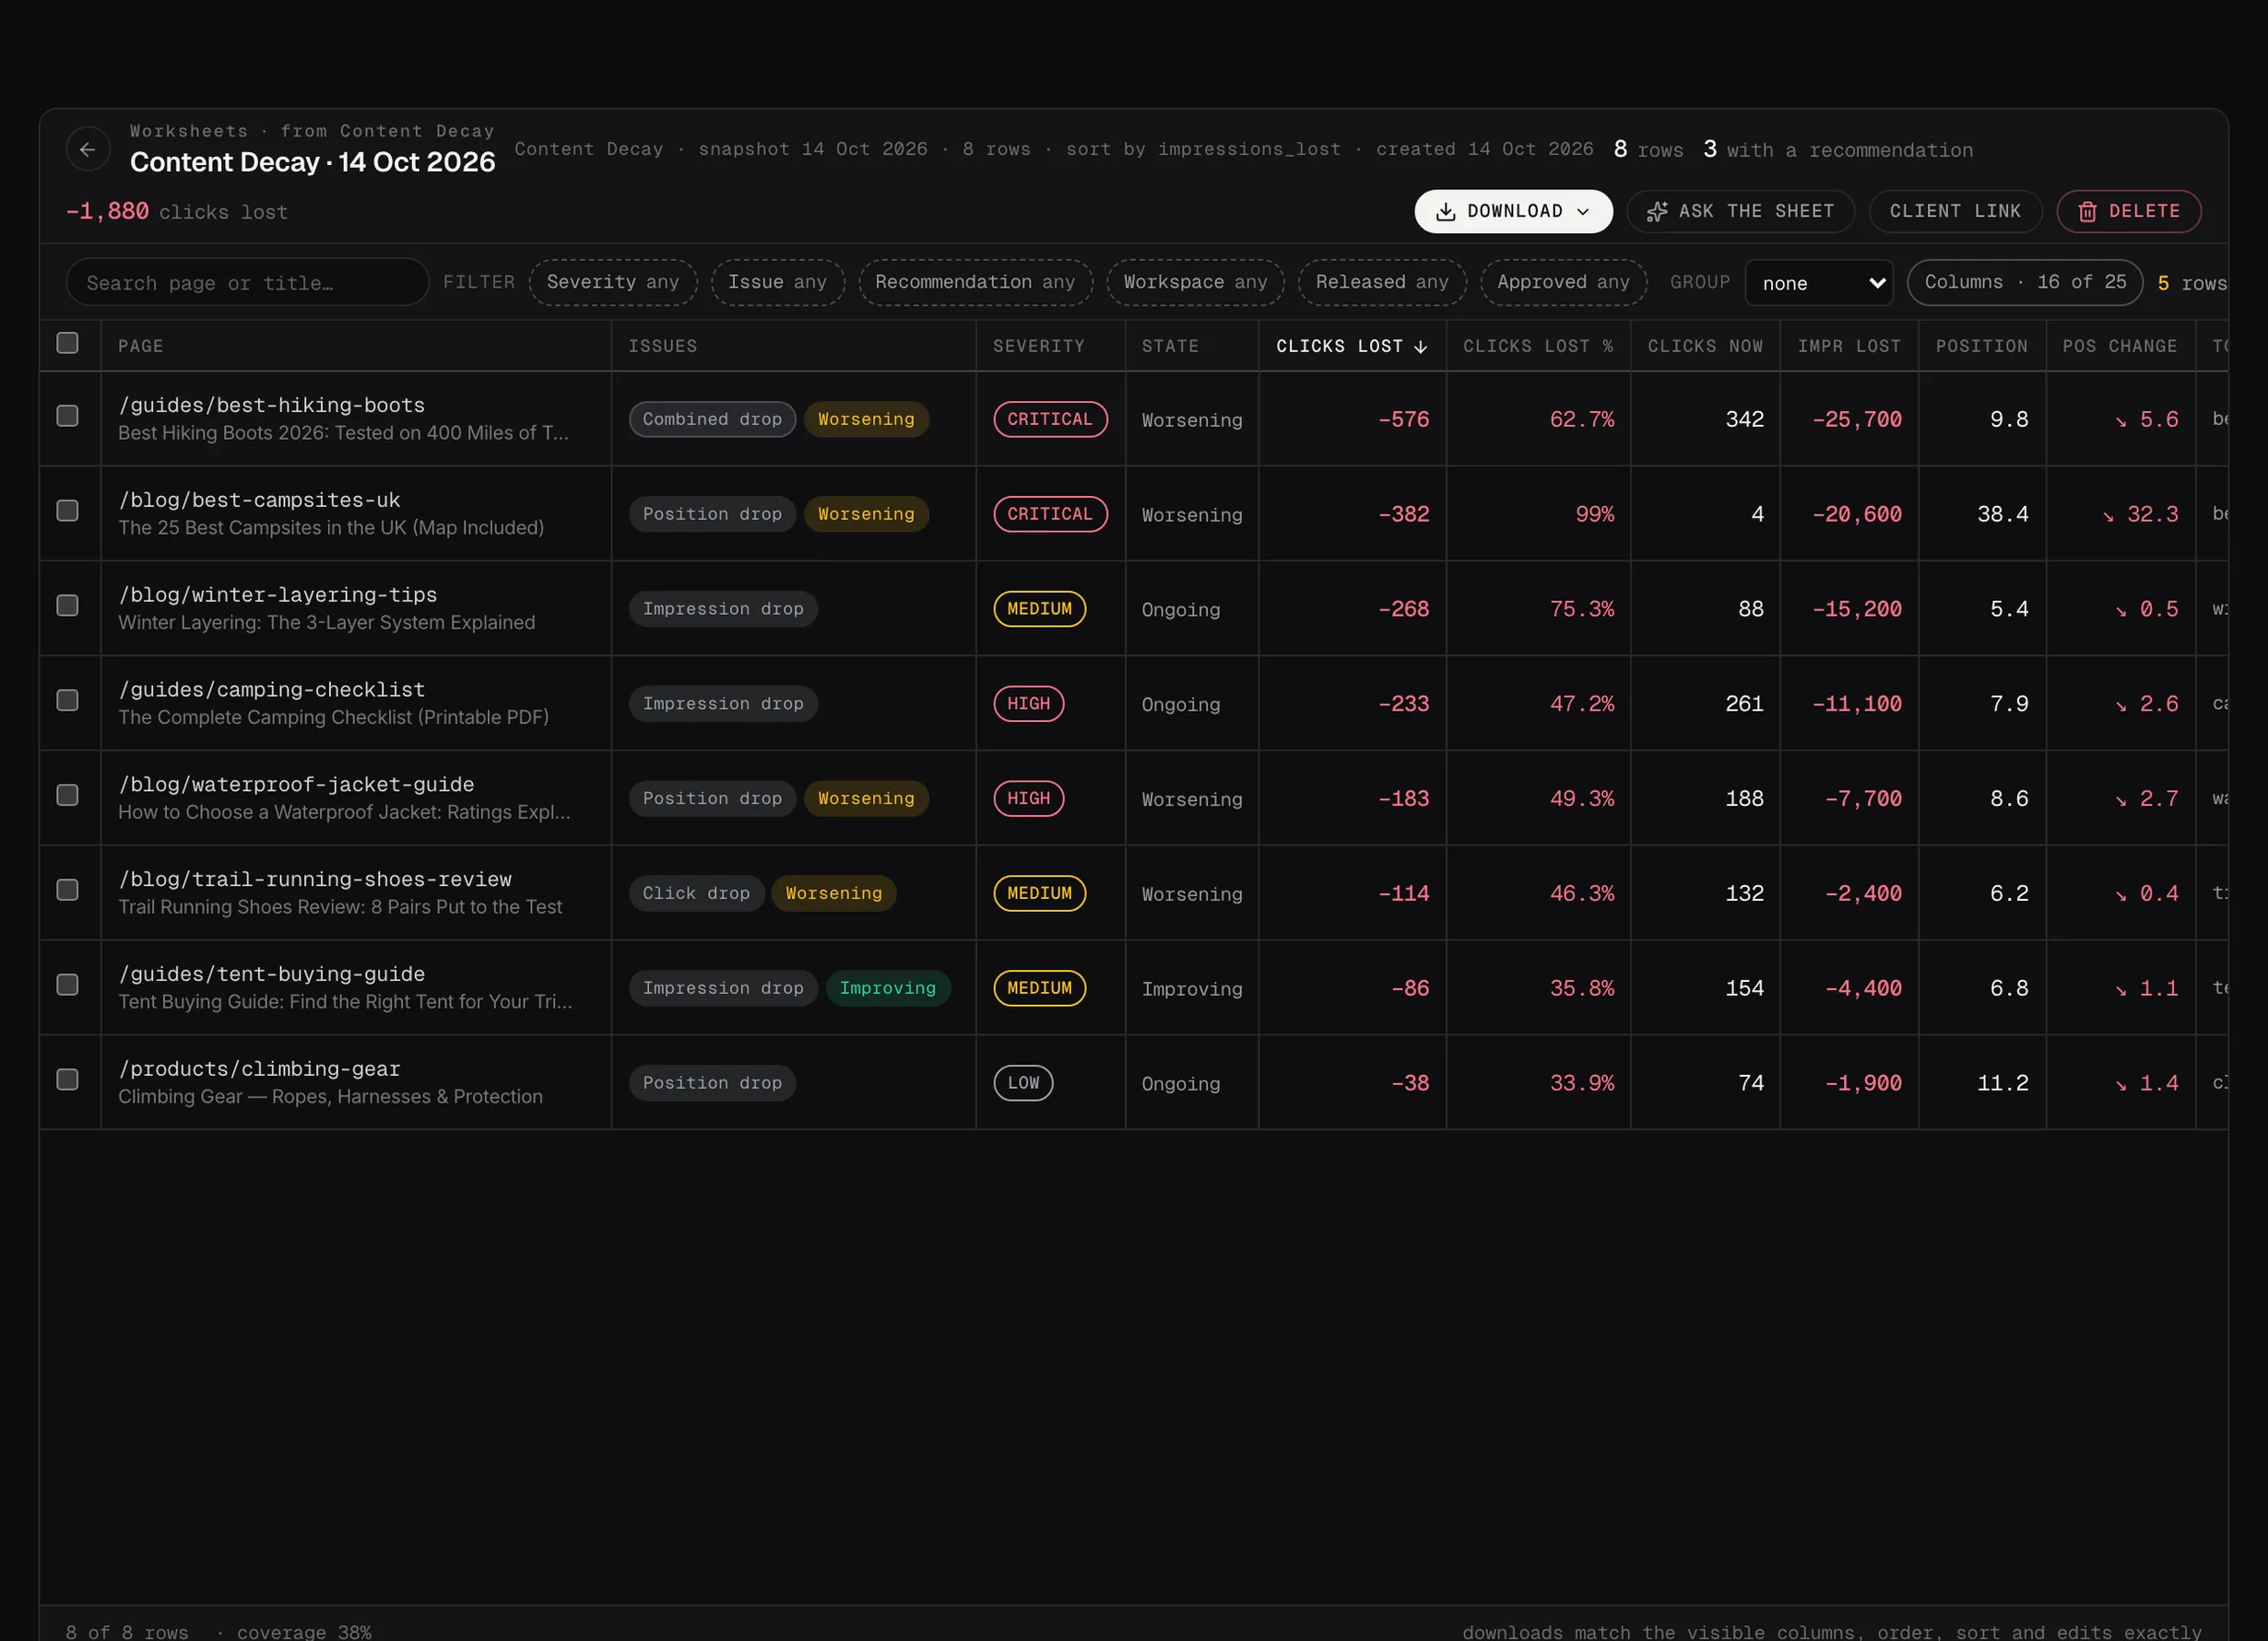
Task: Click the LOW severity badge
Action: pyautogui.click(x=1023, y=1083)
